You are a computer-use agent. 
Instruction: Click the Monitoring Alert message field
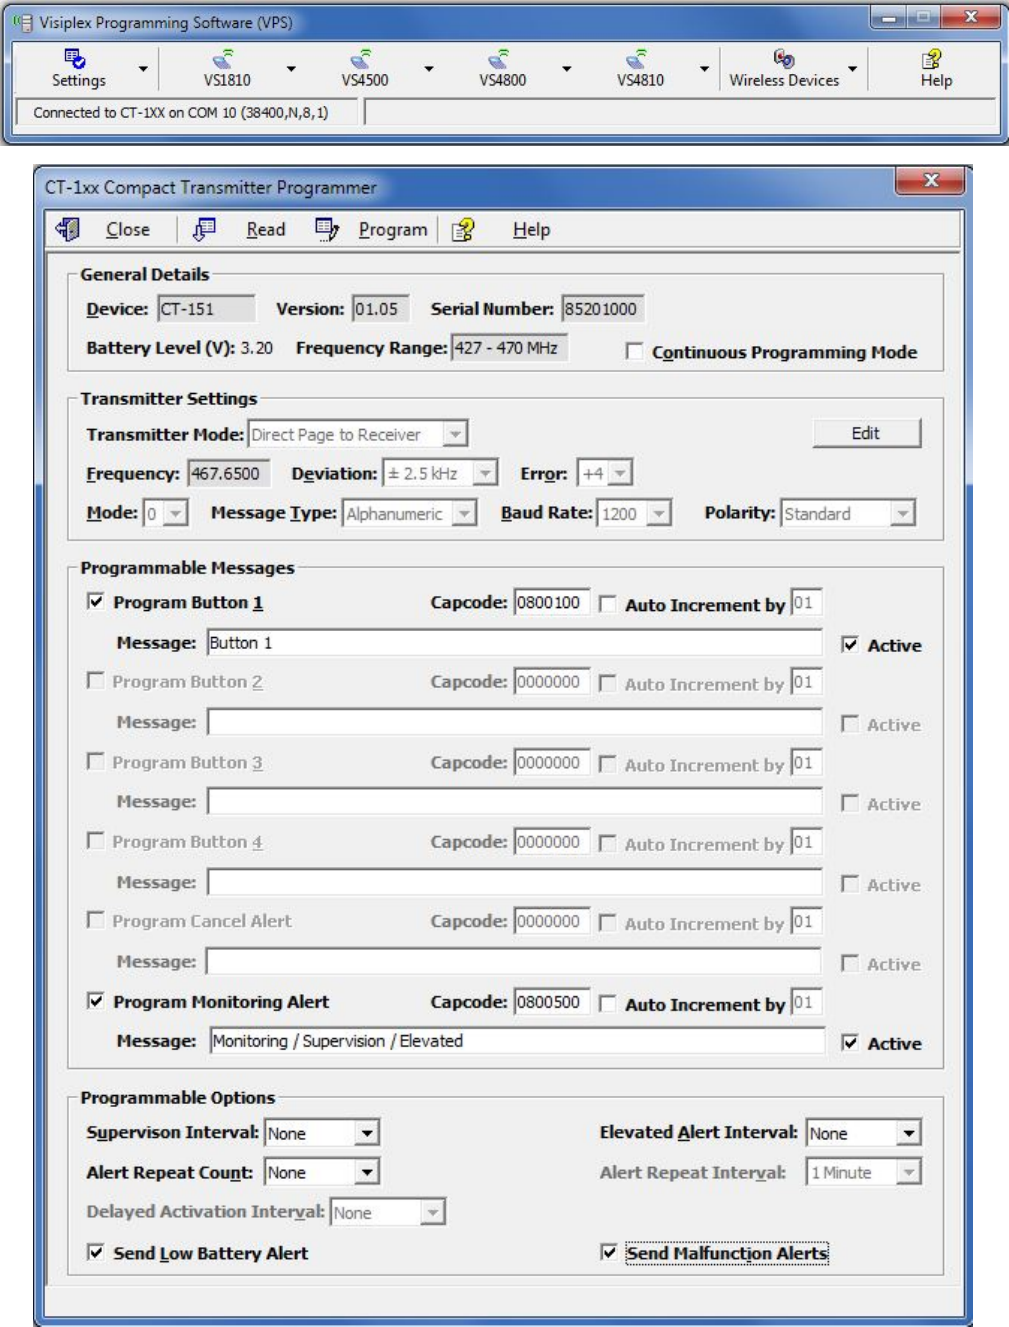[517, 1040]
